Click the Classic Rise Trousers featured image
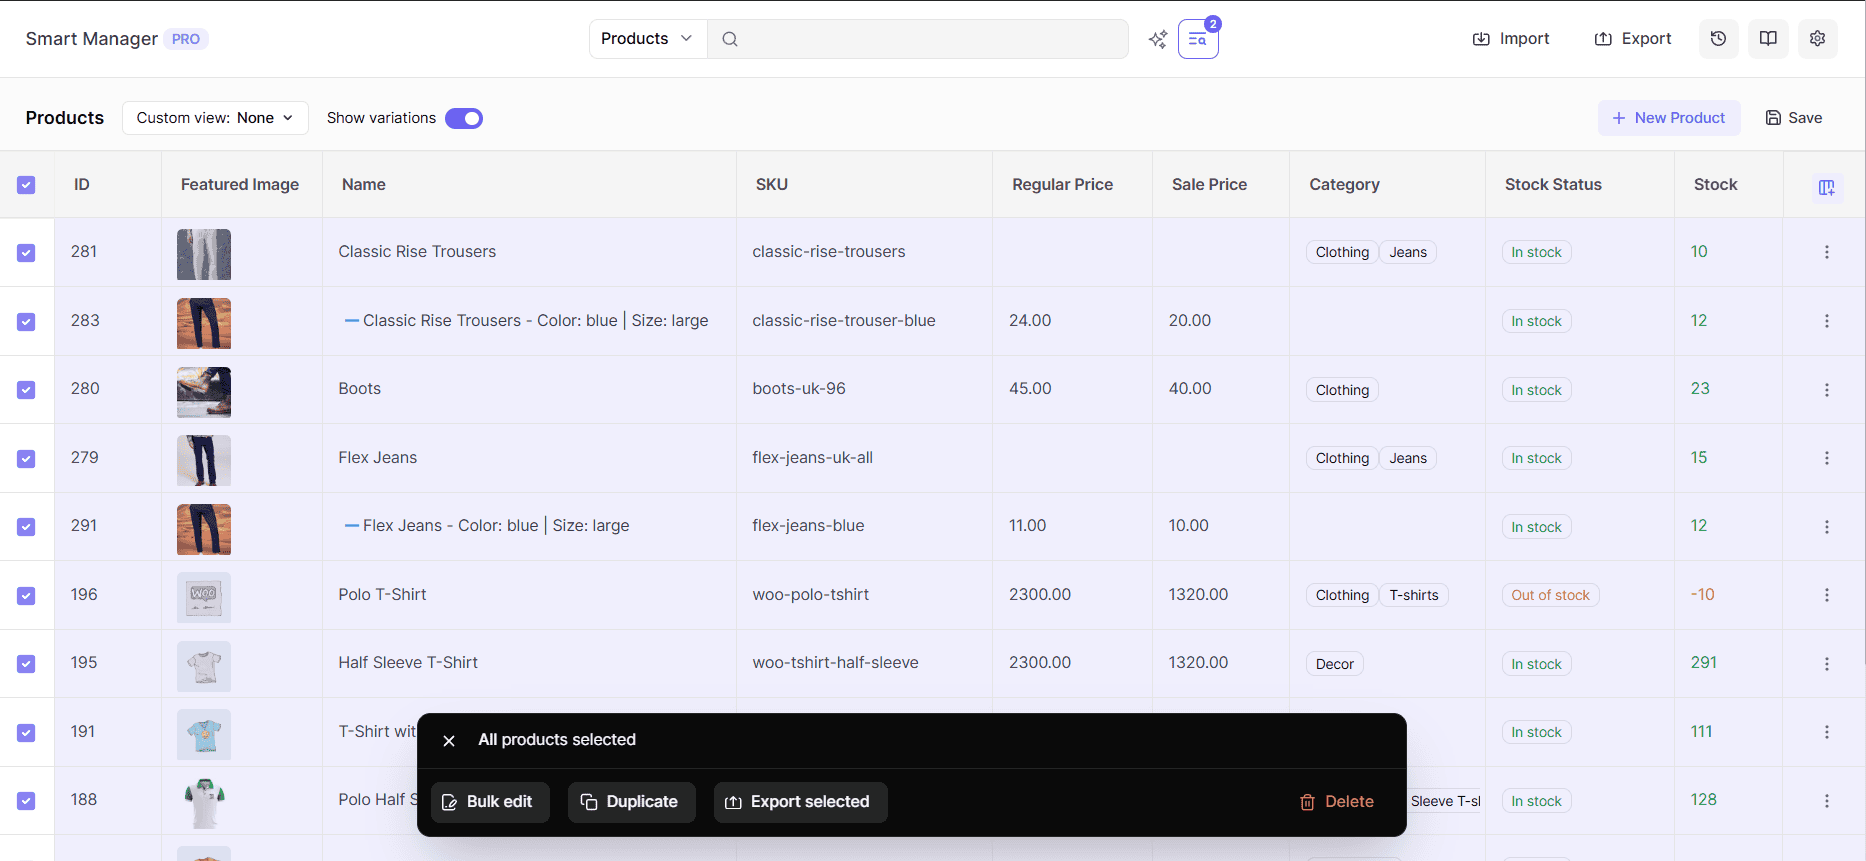1866x861 pixels. pyautogui.click(x=204, y=254)
